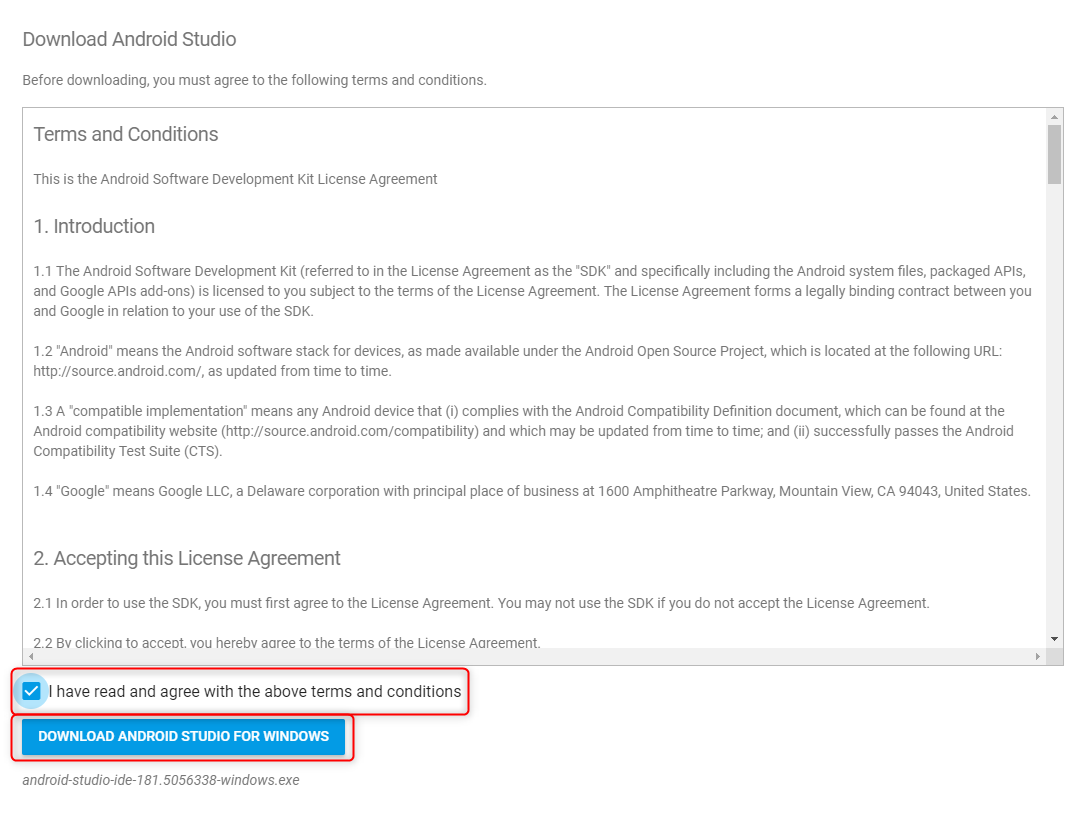The height and width of the screenshot is (813, 1083).
Task: Click the terms box scroll down arrow
Action: [1054, 639]
